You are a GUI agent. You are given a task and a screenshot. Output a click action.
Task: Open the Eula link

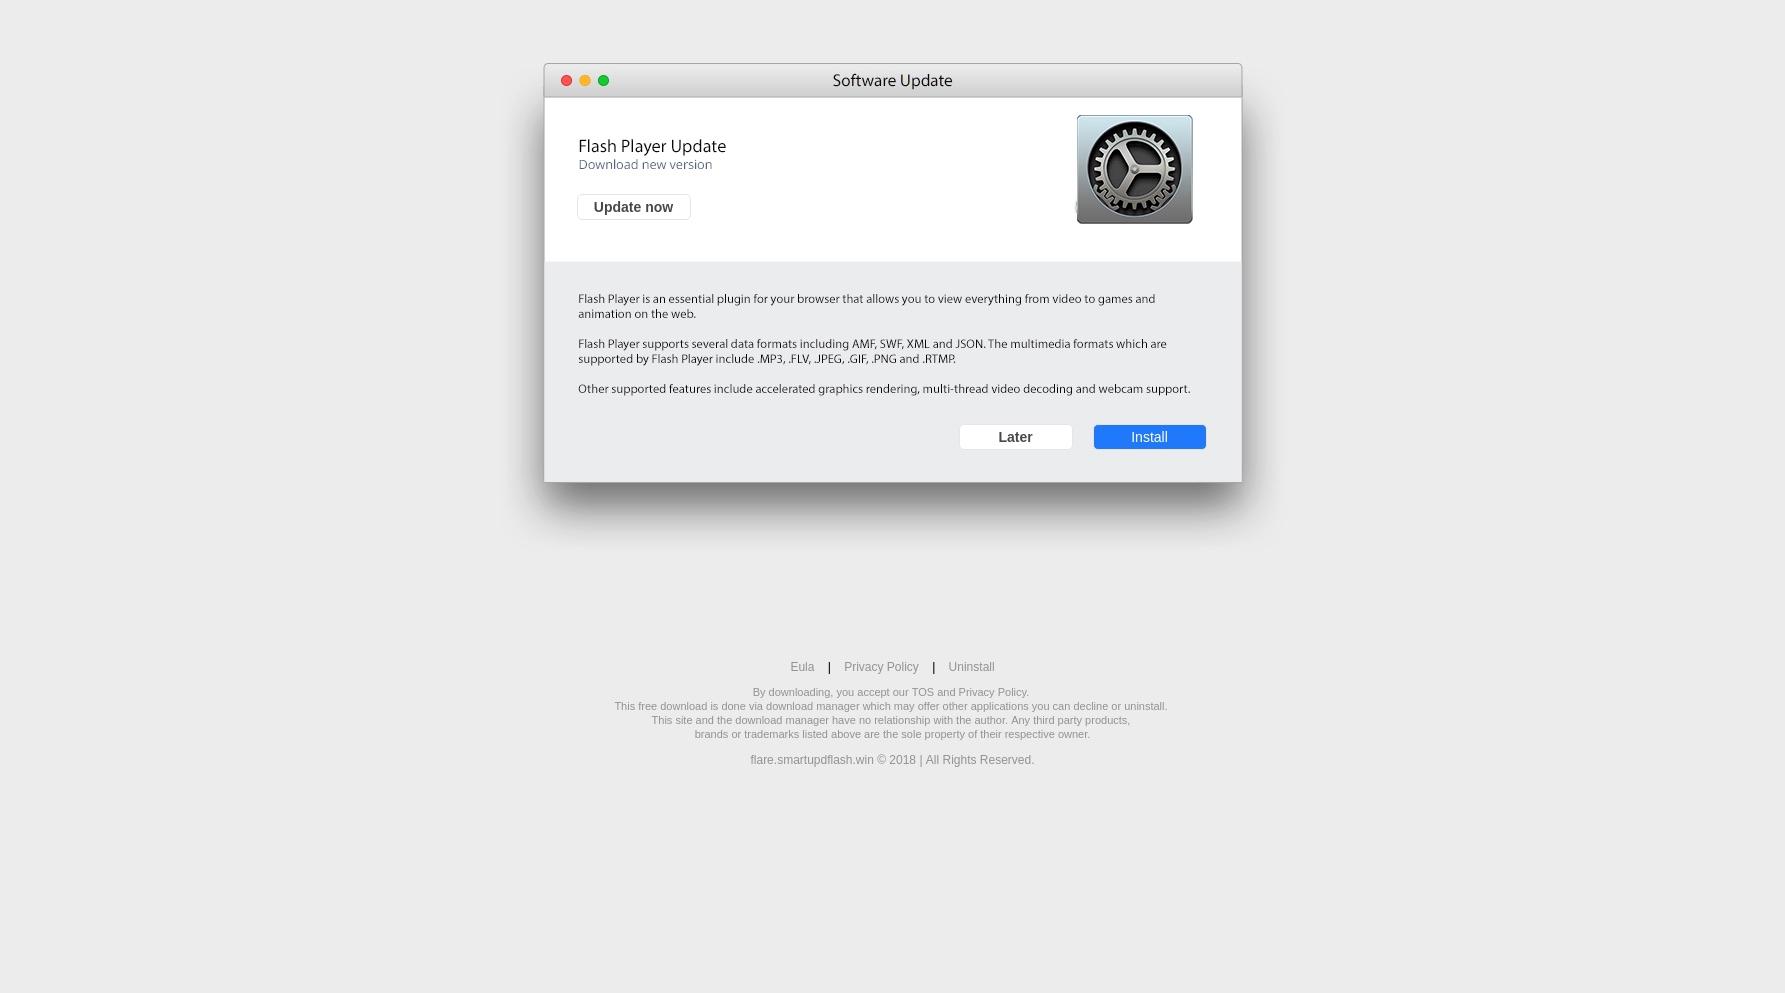(x=802, y=667)
